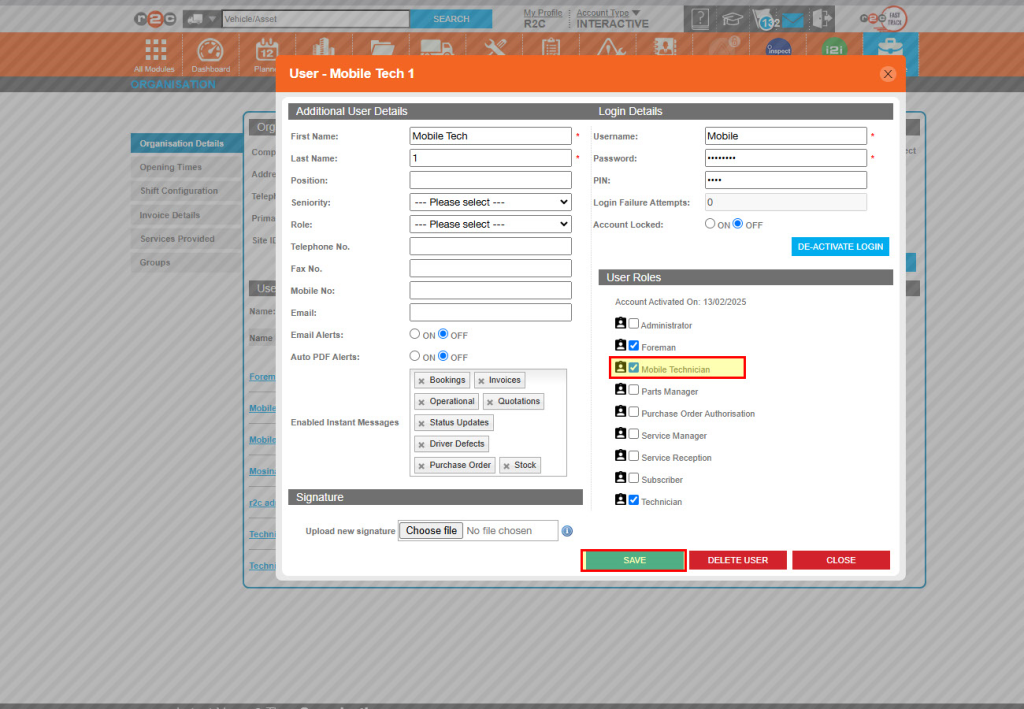Viewport: 1024px width, 709px height.
Task: Open the All Modules grid icon
Action: pyautogui.click(x=153, y=46)
